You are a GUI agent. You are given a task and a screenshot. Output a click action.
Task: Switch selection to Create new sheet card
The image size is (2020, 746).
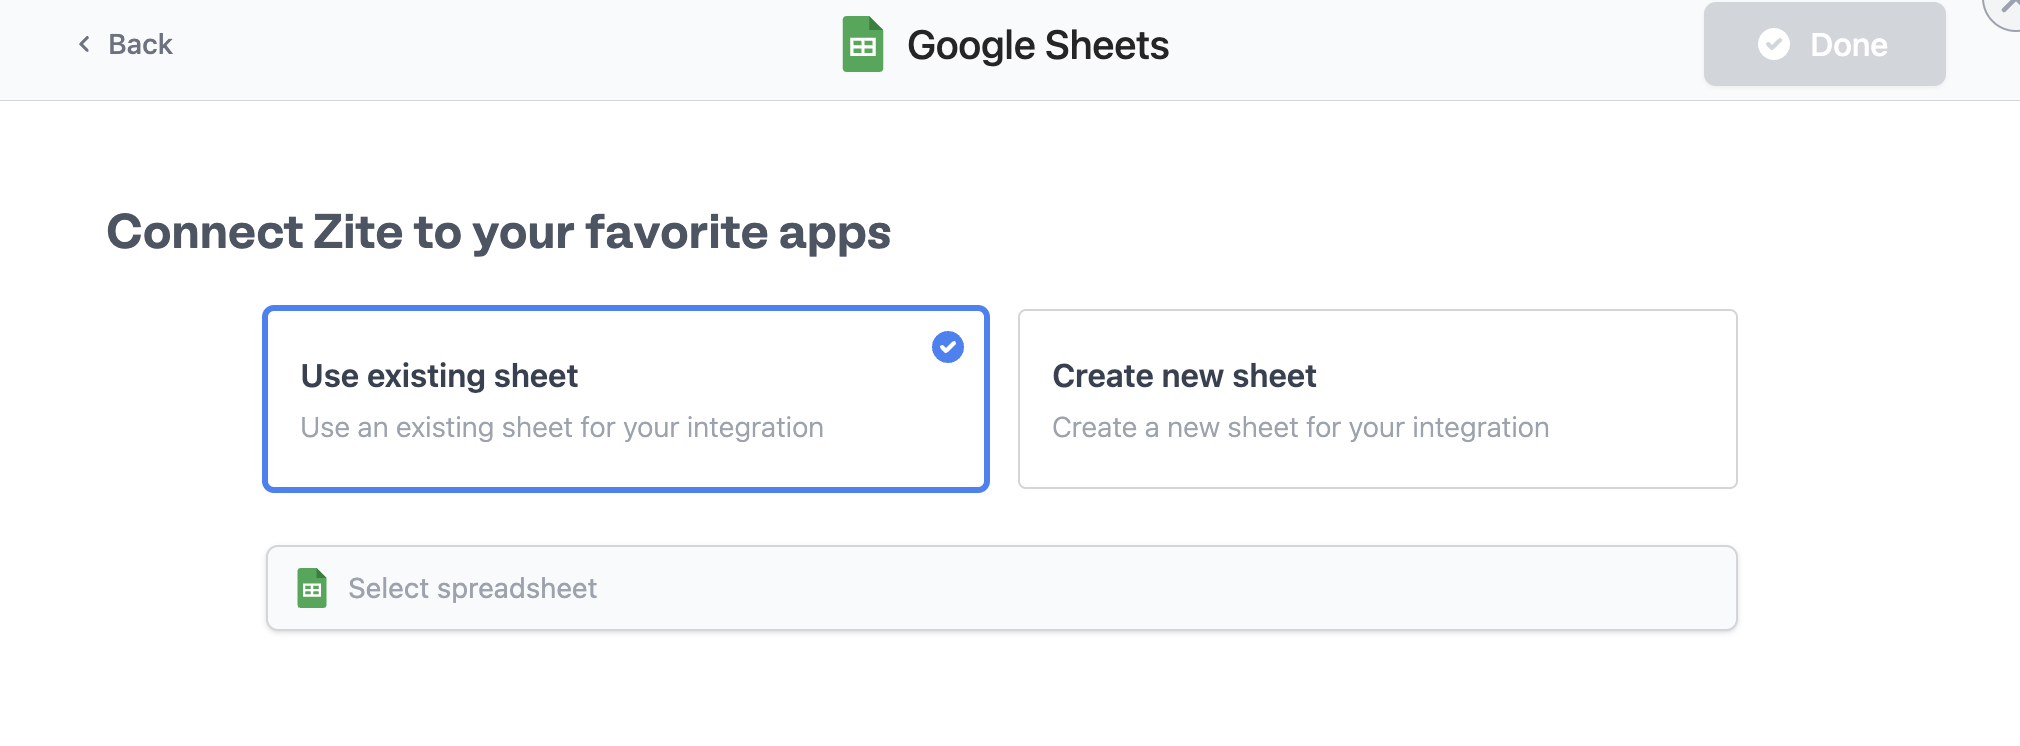pyautogui.click(x=1378, y=398)
